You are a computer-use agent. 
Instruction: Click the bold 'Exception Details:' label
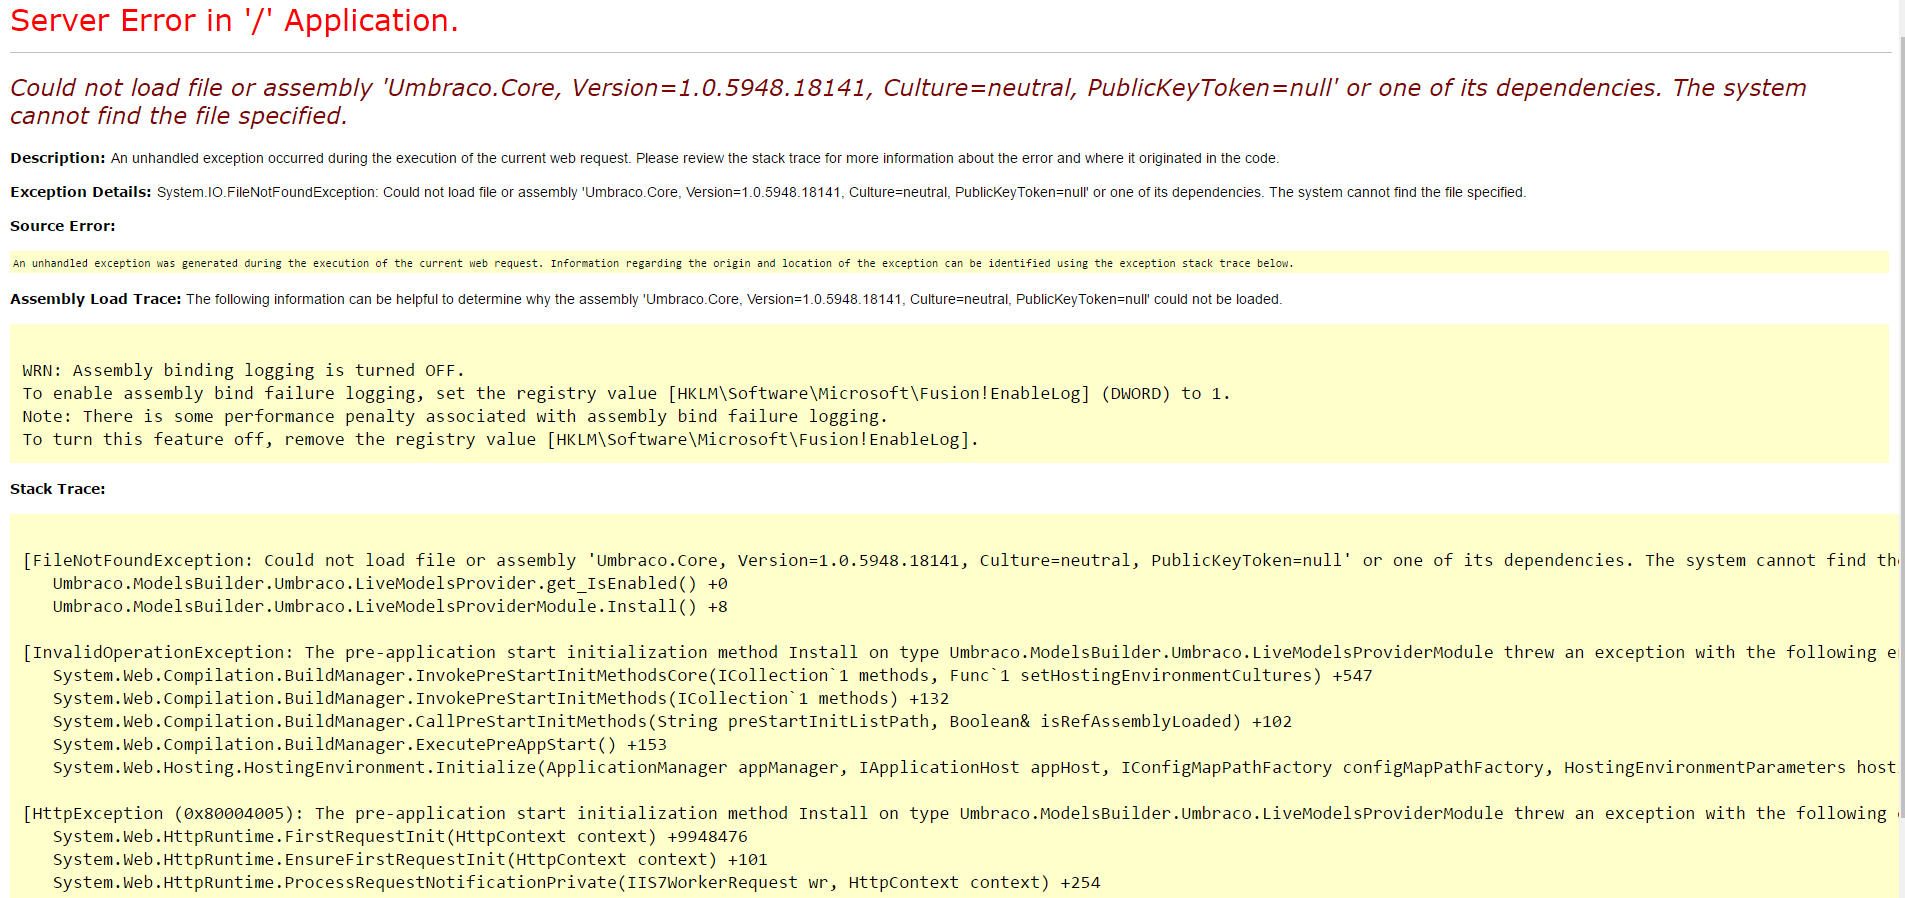coord(81,192)
